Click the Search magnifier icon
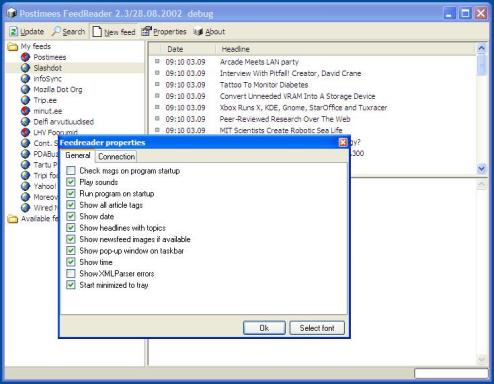 56,31
